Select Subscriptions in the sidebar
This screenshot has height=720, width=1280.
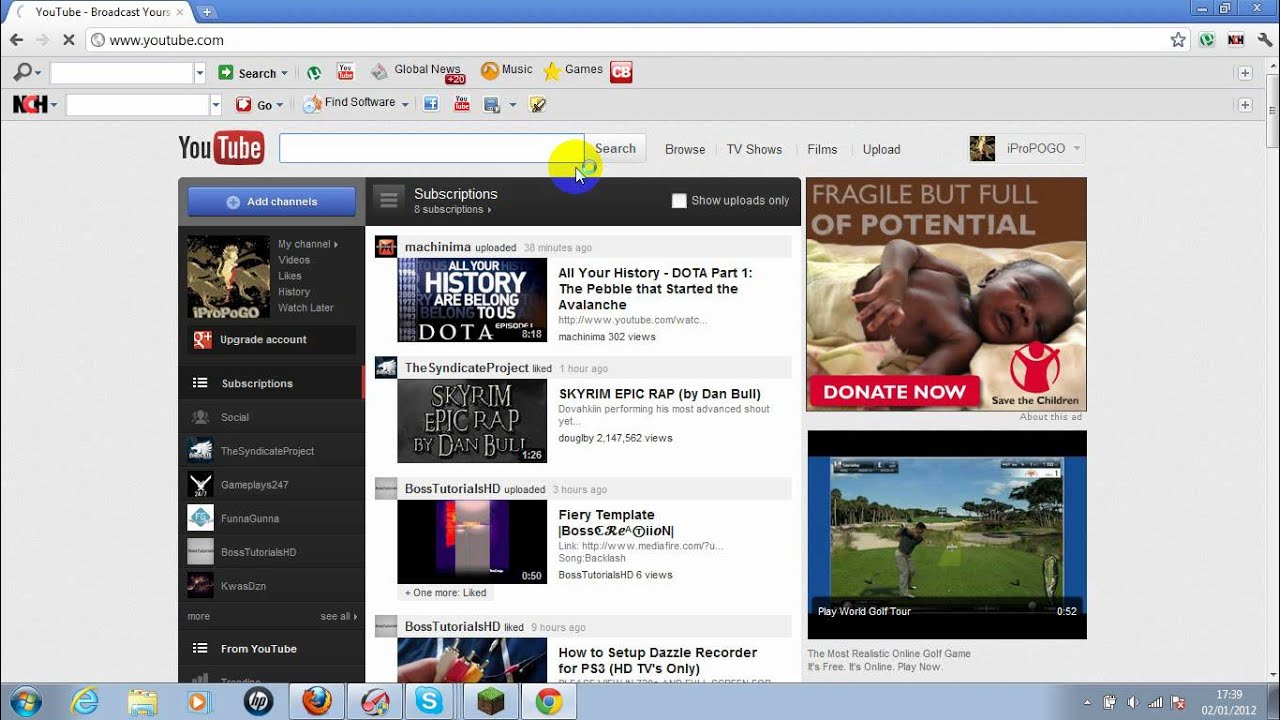coord(271,383)
